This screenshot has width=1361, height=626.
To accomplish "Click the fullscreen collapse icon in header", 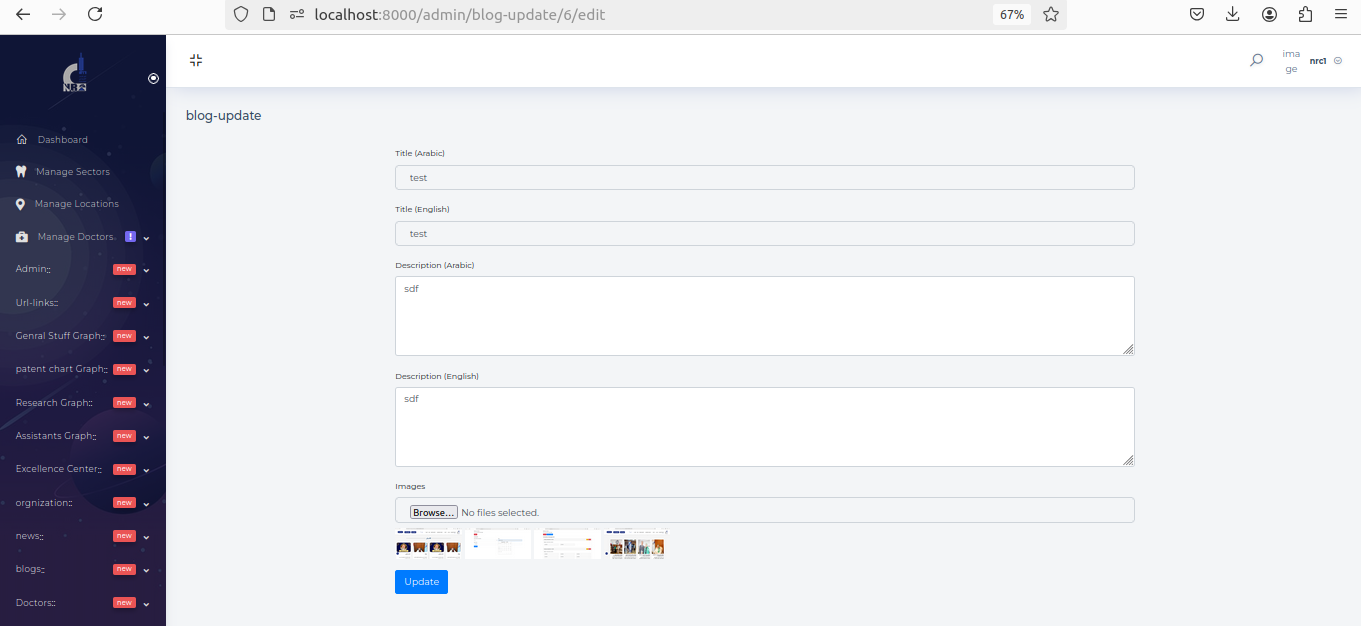I will 196,60.
